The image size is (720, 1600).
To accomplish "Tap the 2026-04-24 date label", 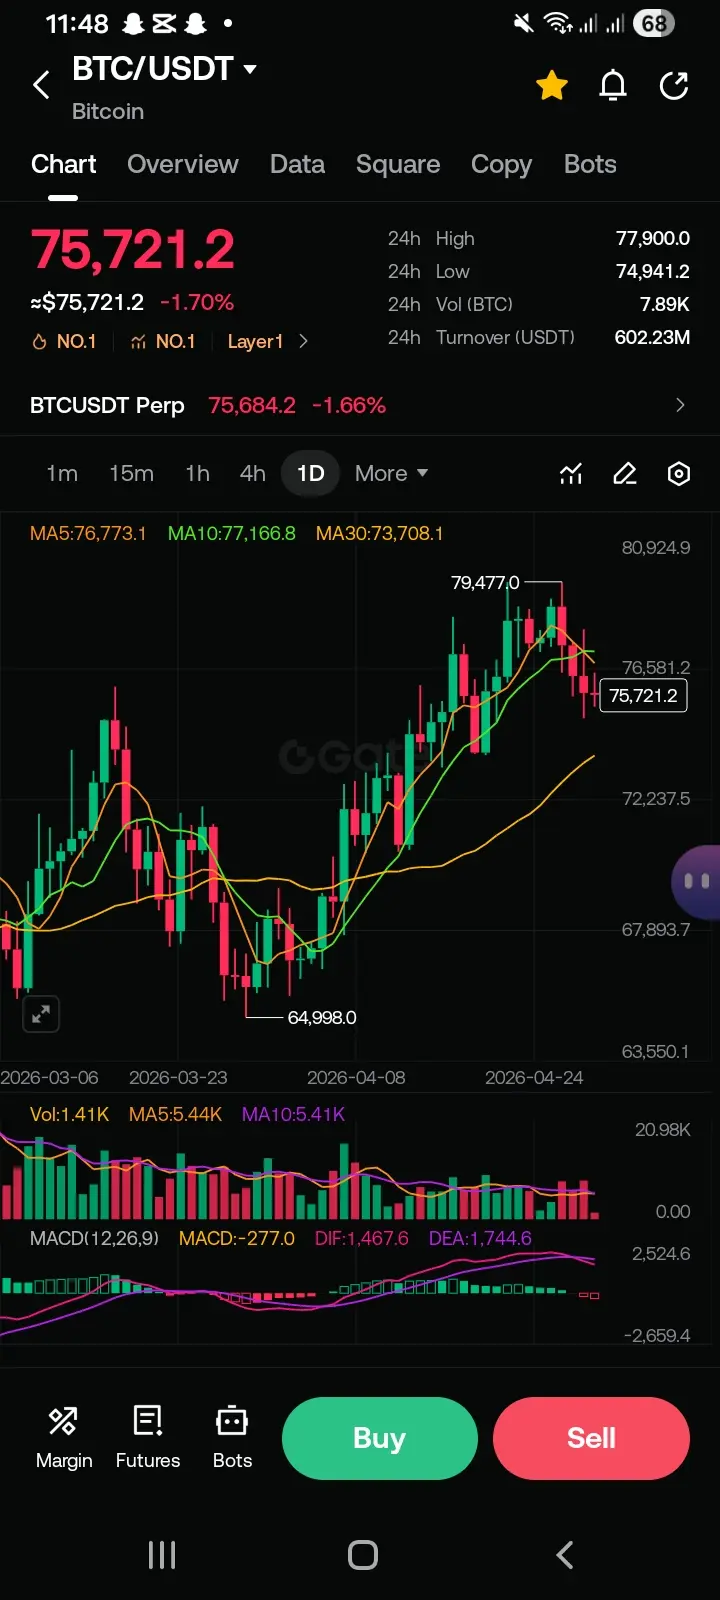I will tap(534, 1077).
